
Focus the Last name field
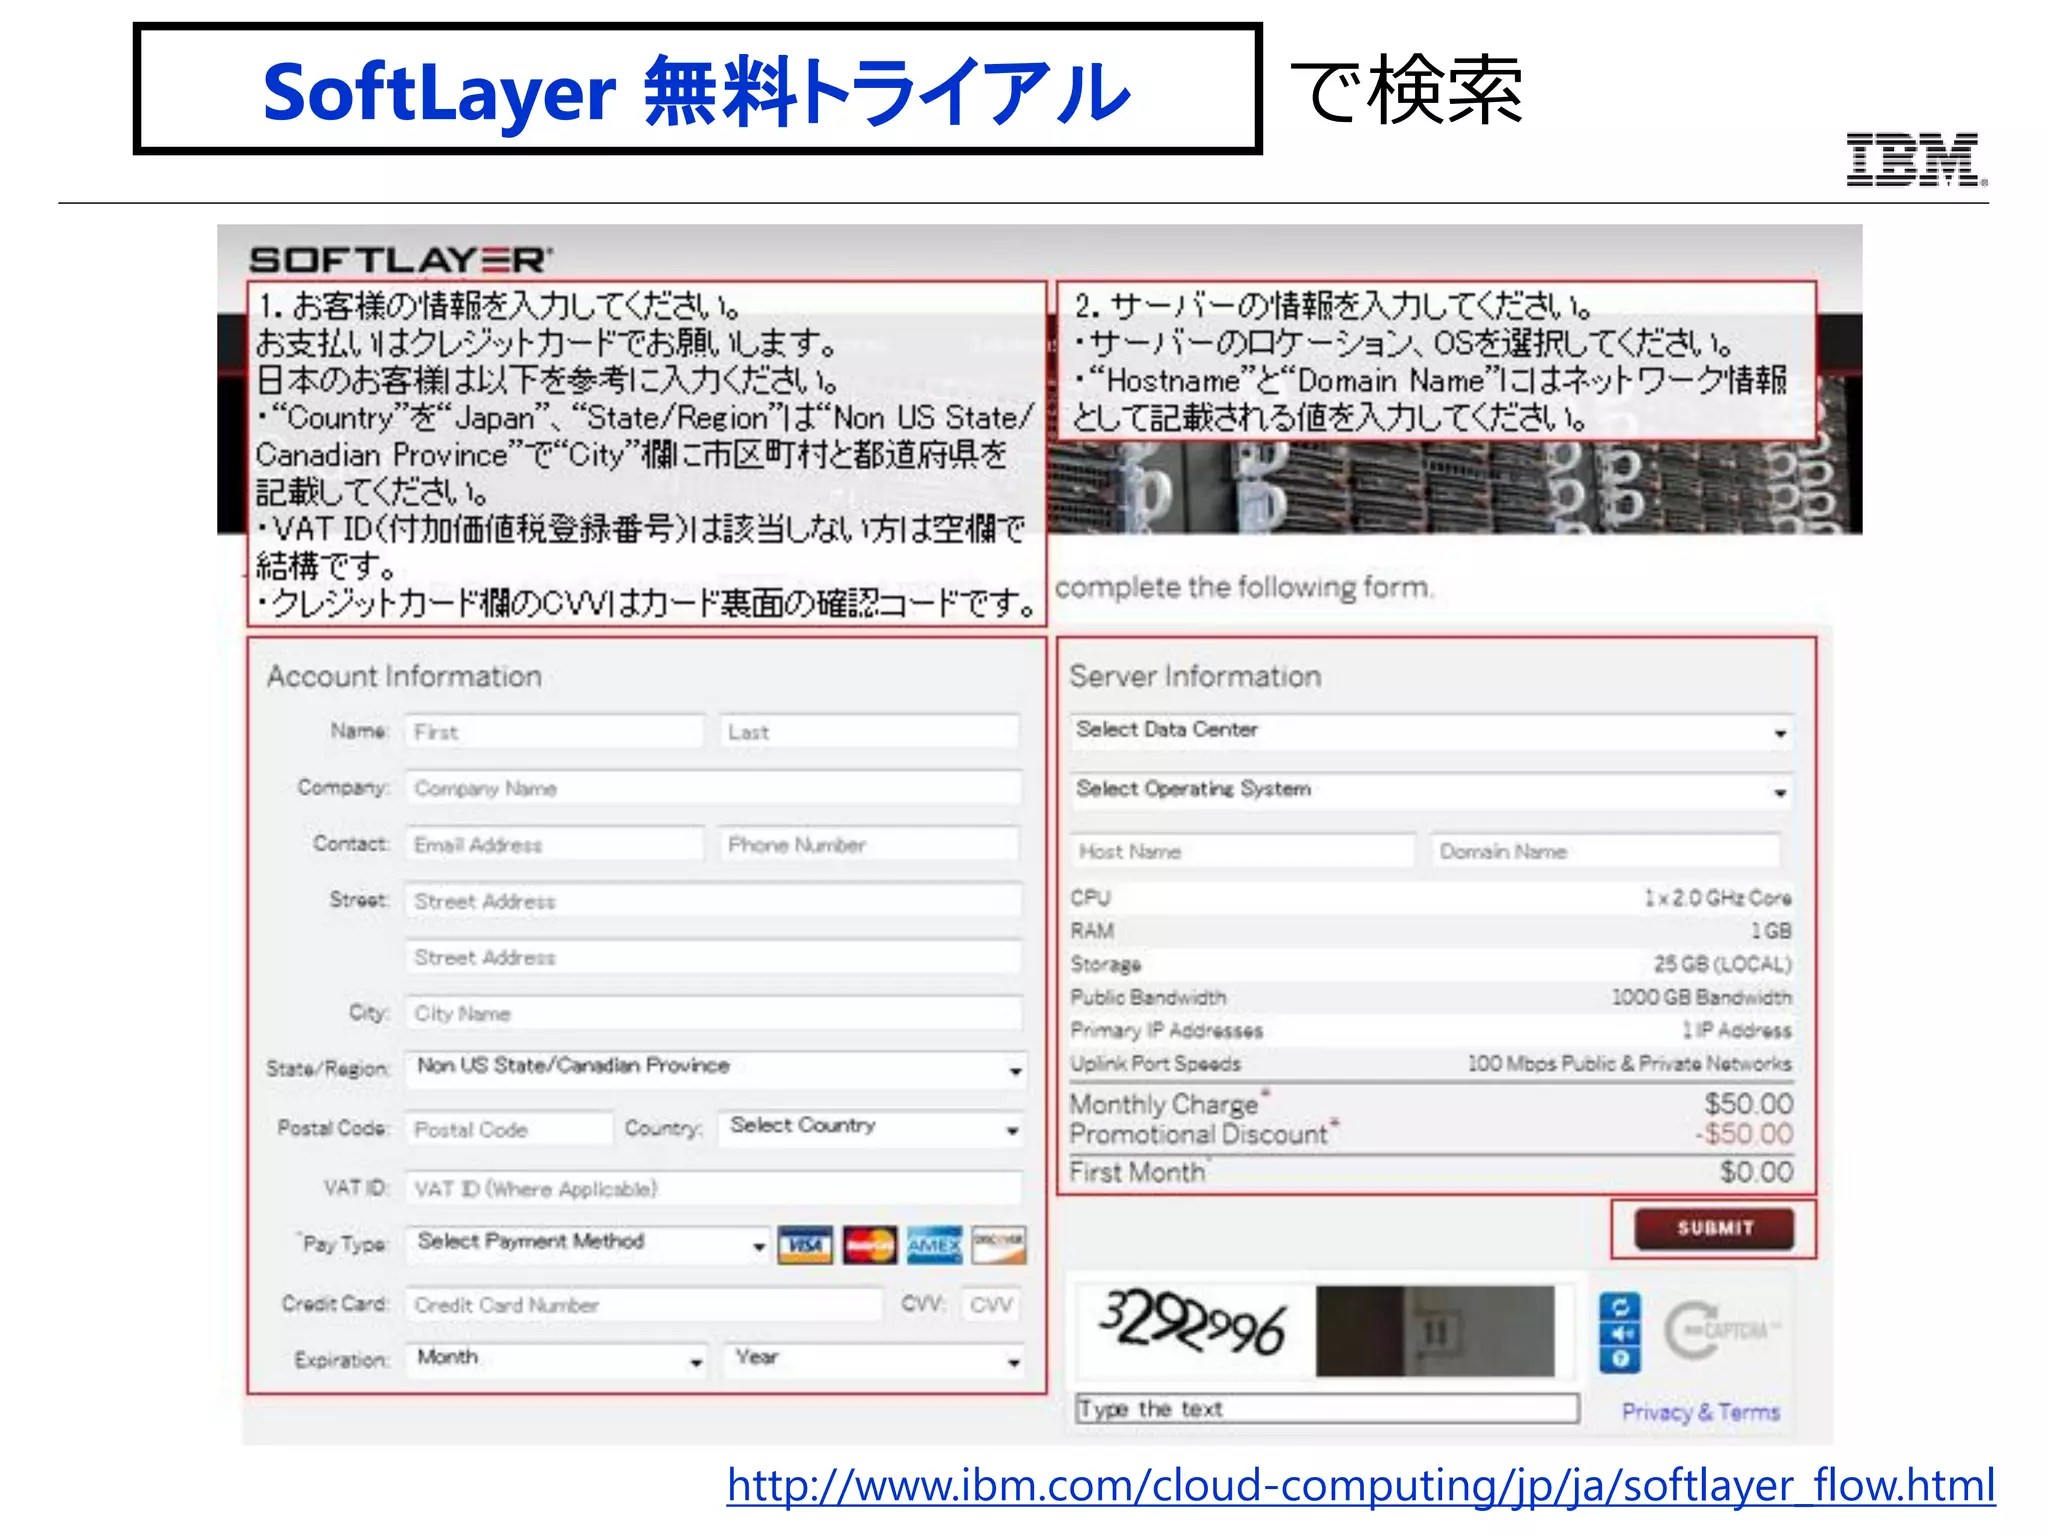coord(870,732)
